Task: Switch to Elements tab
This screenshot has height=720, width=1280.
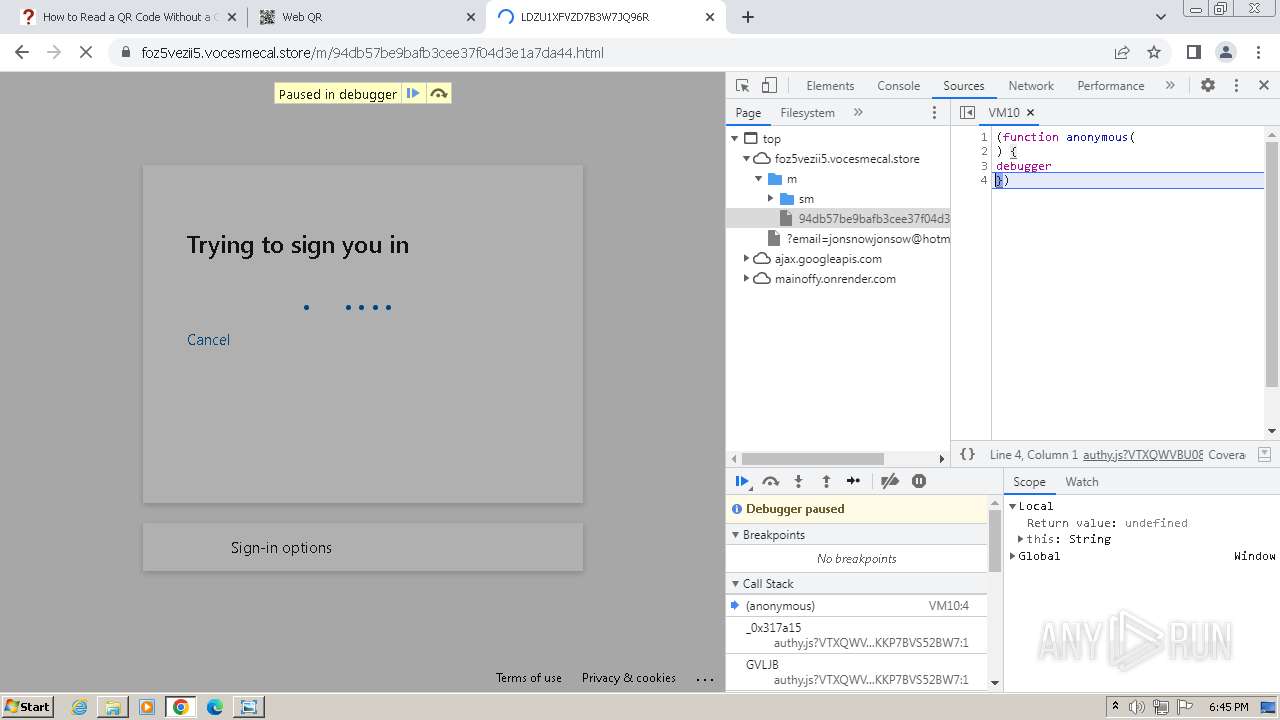Action: coord(830,86)
